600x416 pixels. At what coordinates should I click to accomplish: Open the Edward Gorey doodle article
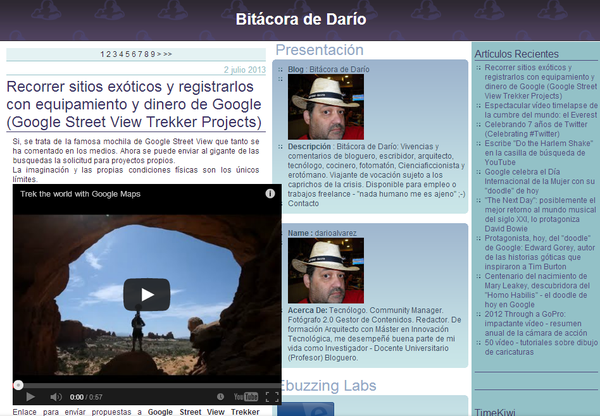[x=540, y=252]
